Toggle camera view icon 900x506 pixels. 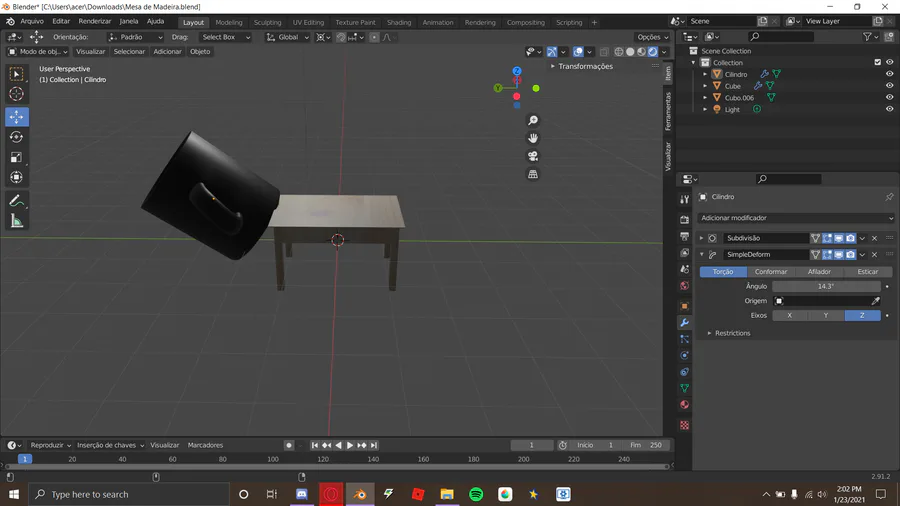tap(533, 156)
